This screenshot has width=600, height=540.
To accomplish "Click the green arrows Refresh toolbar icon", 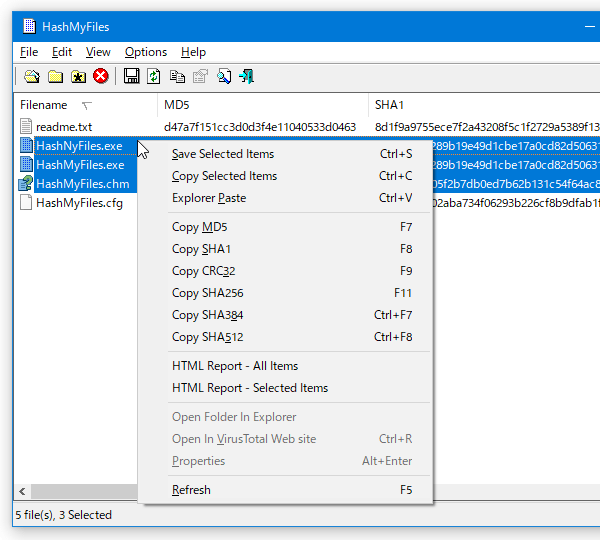I will pyautogui.click(x=154, y=76).
